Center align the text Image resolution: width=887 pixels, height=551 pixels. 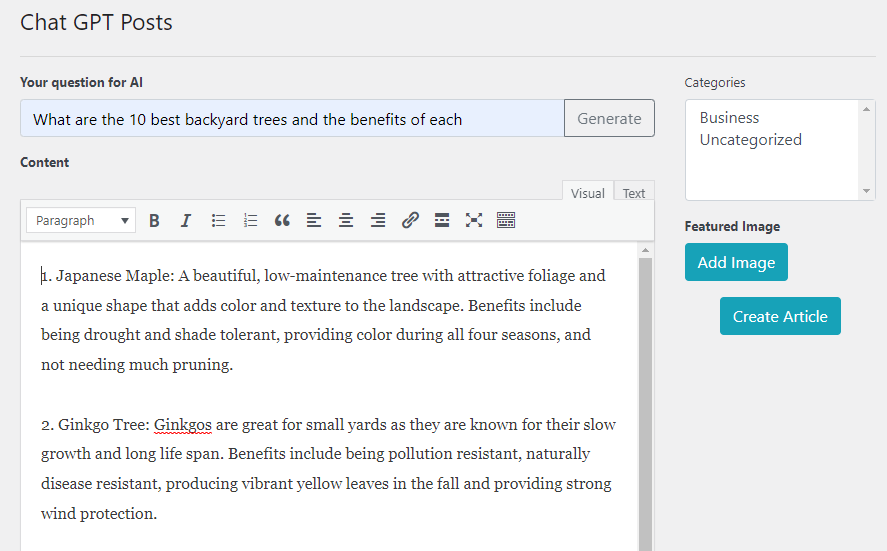pyautogui.click(x=346, y=221)
